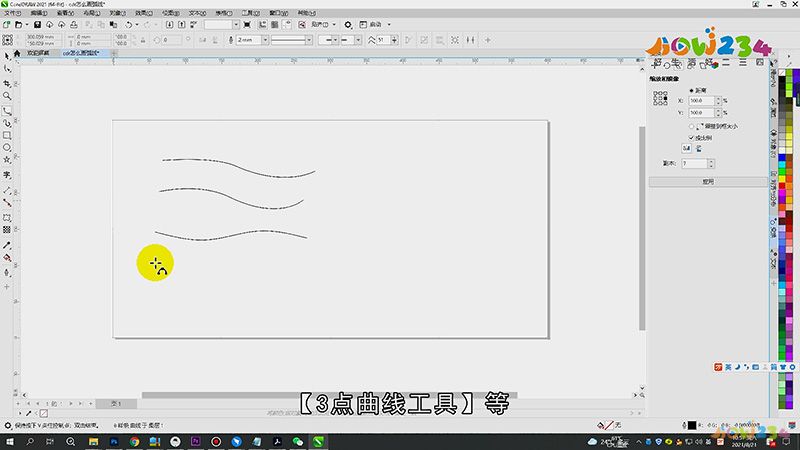Switch to the welcome screen tab
The image size is (800, 450).
point(38,53)
